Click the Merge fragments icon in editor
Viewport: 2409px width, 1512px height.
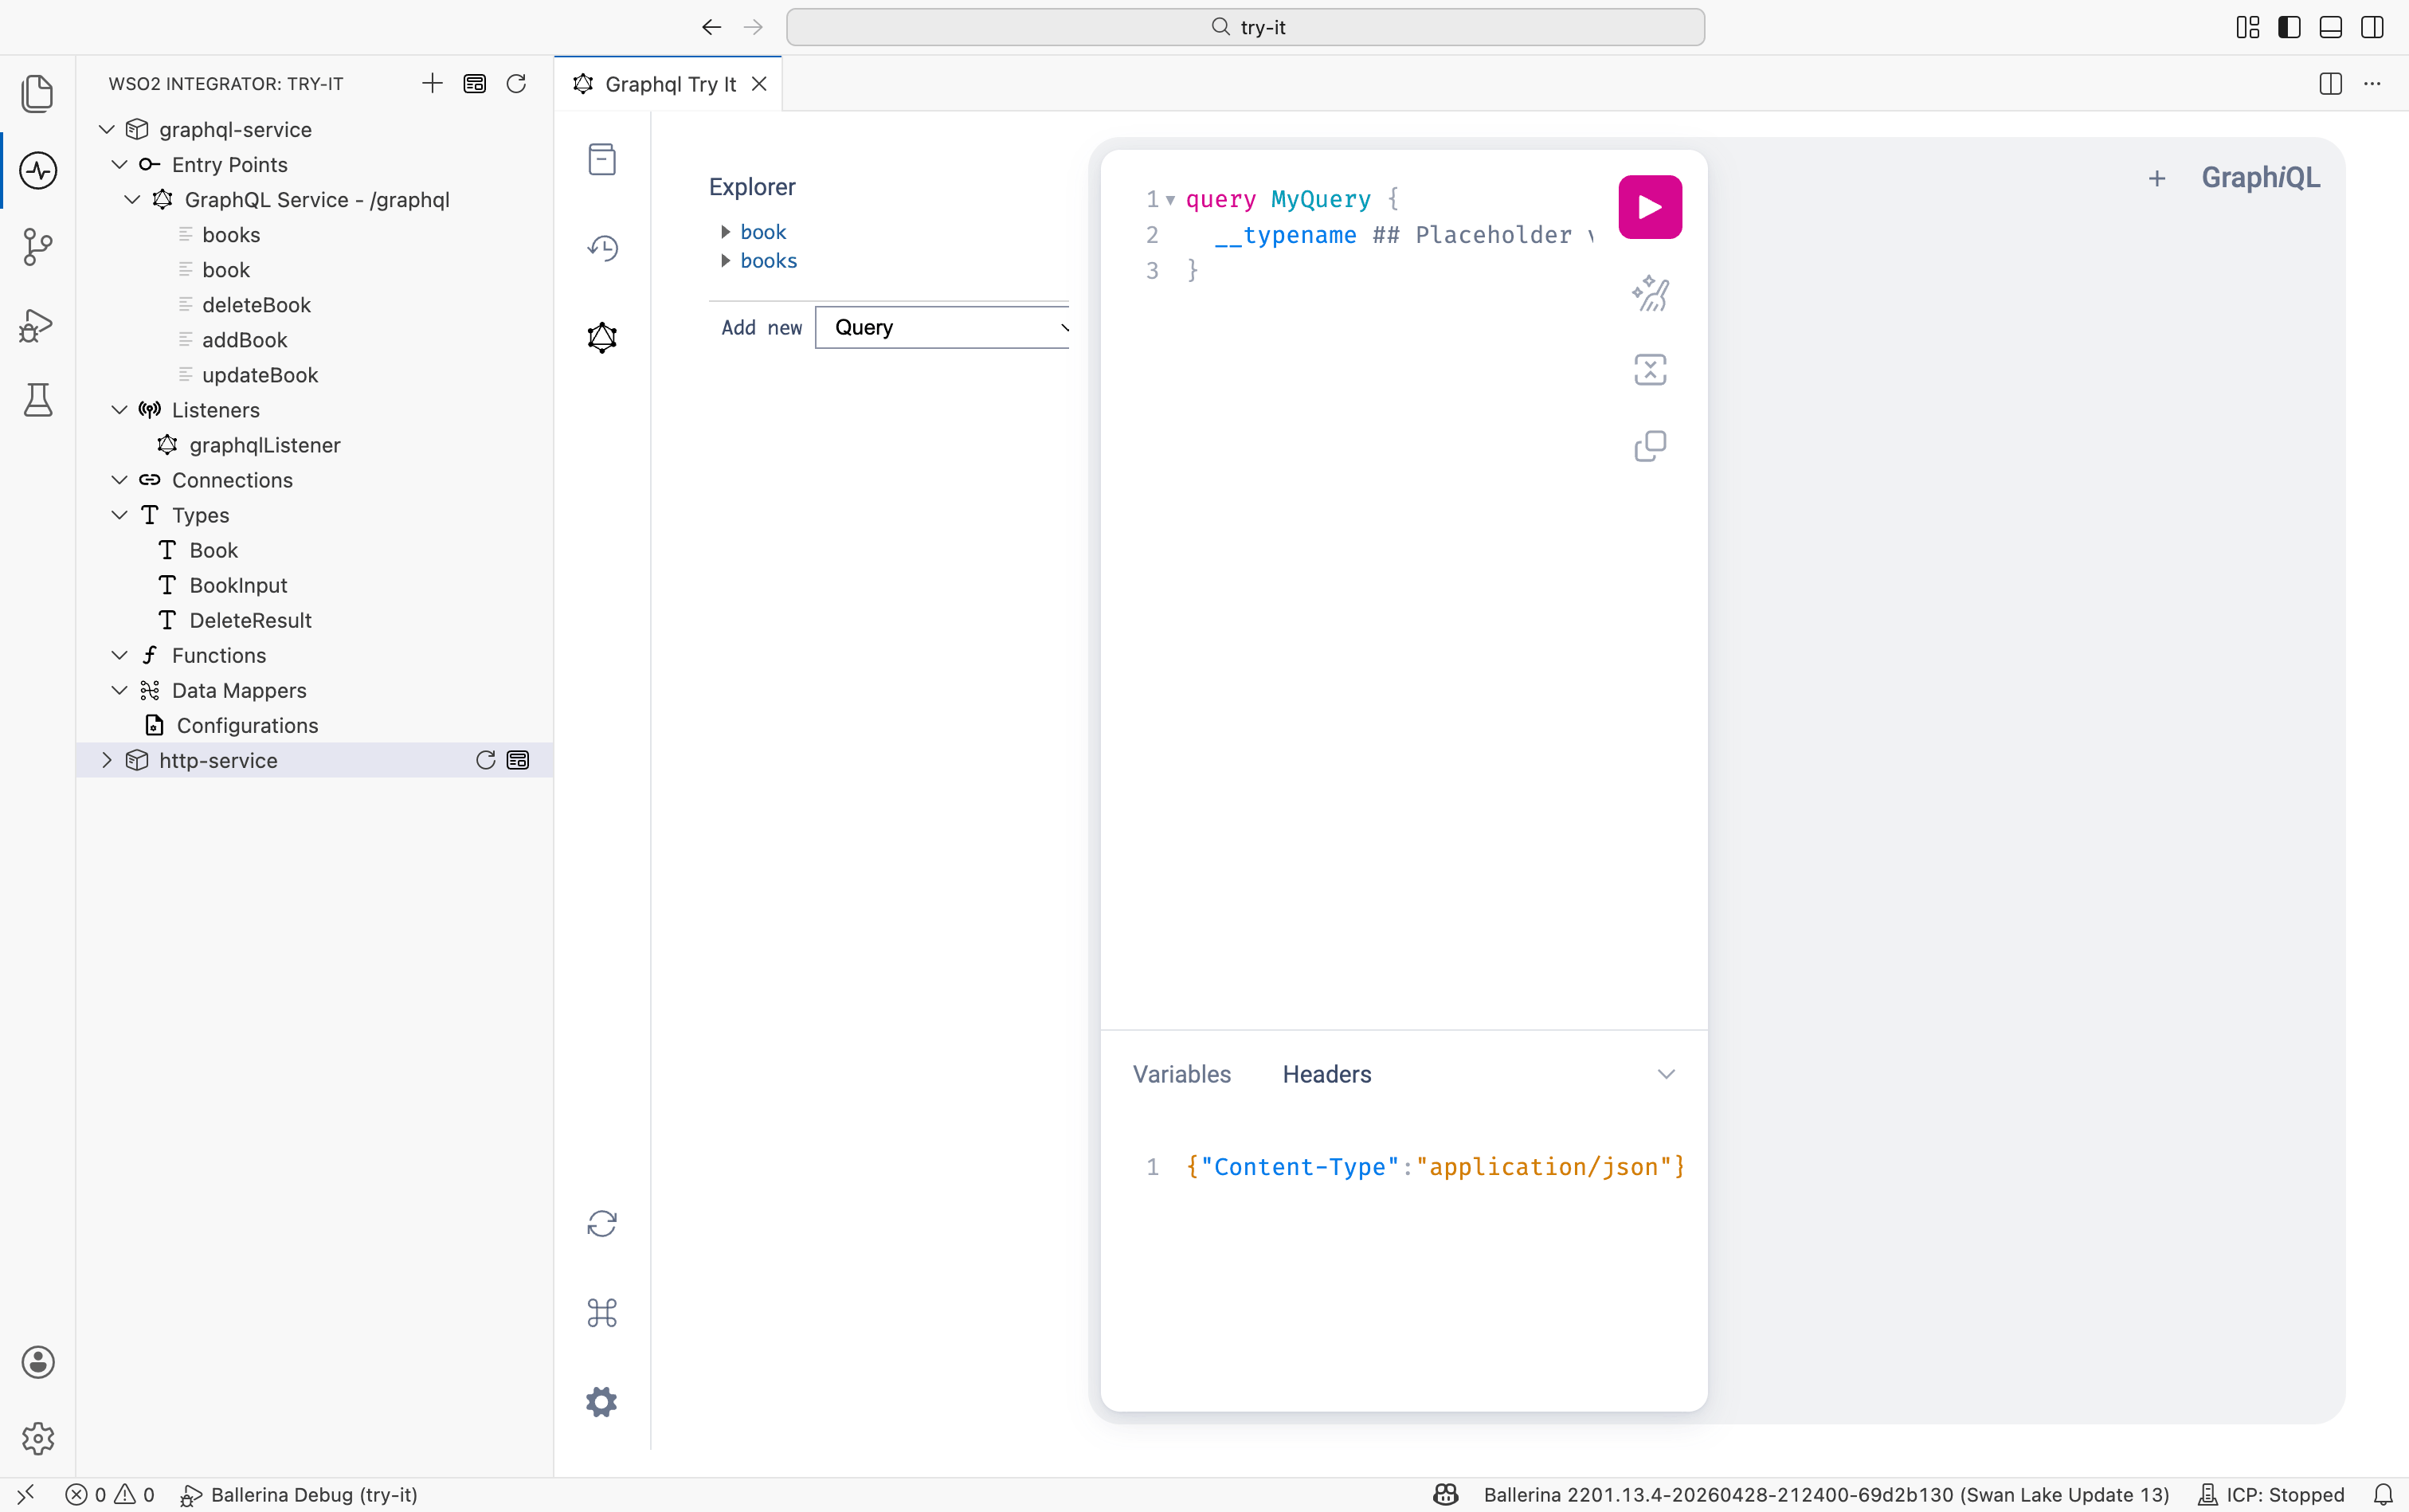pos(1650,370)
